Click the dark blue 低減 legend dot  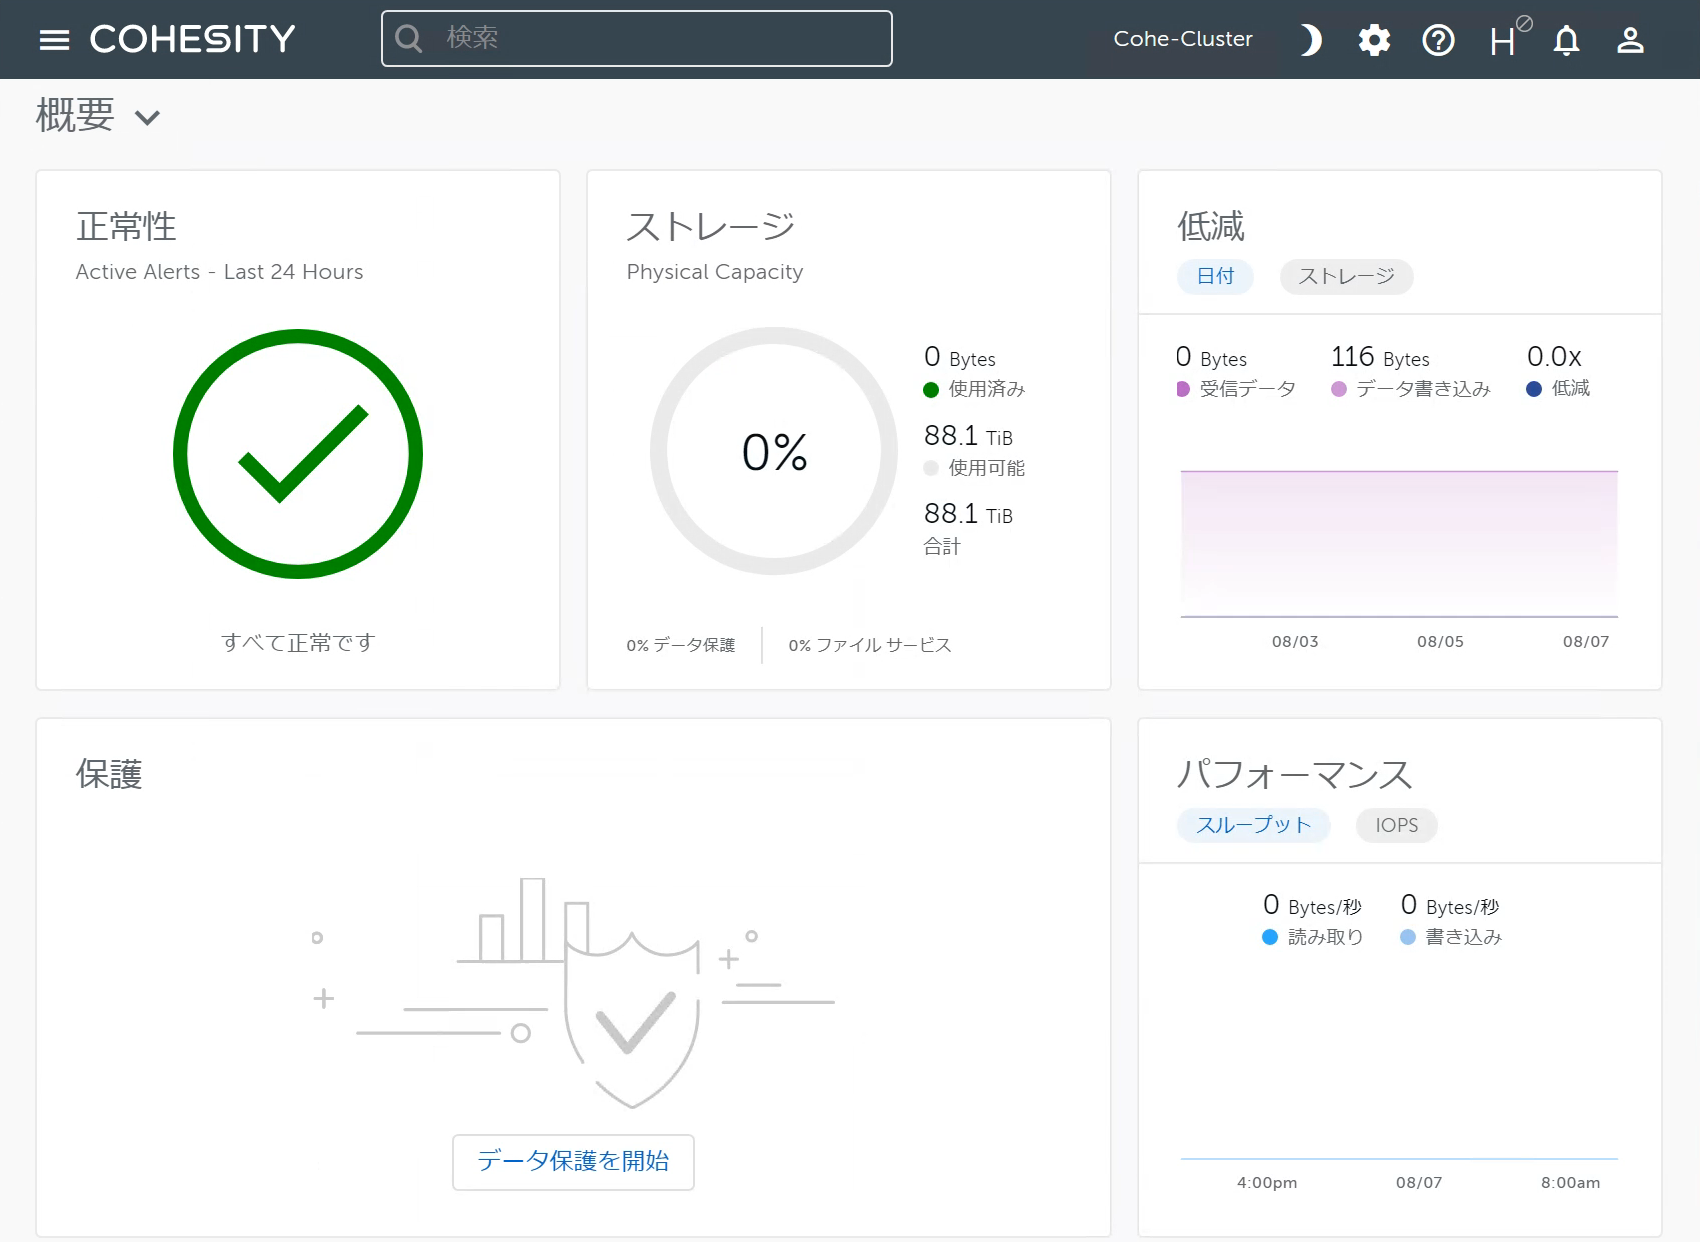point(1534,389)
